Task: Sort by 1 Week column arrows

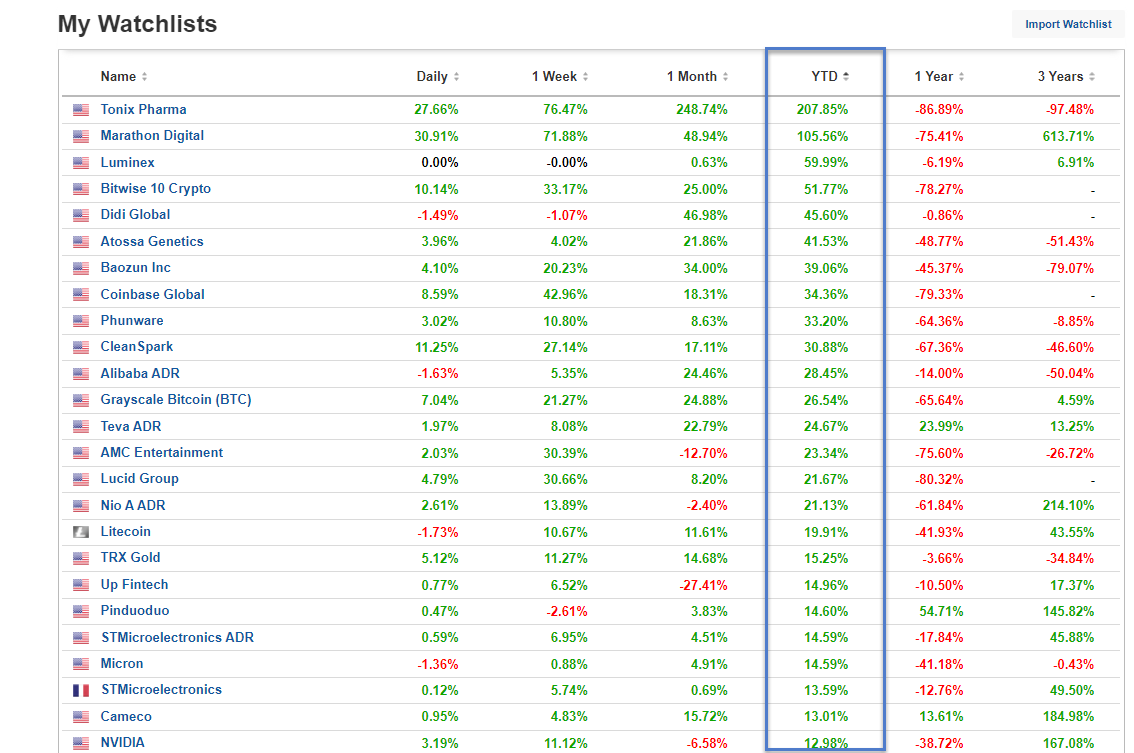Action: coord(585,77)
